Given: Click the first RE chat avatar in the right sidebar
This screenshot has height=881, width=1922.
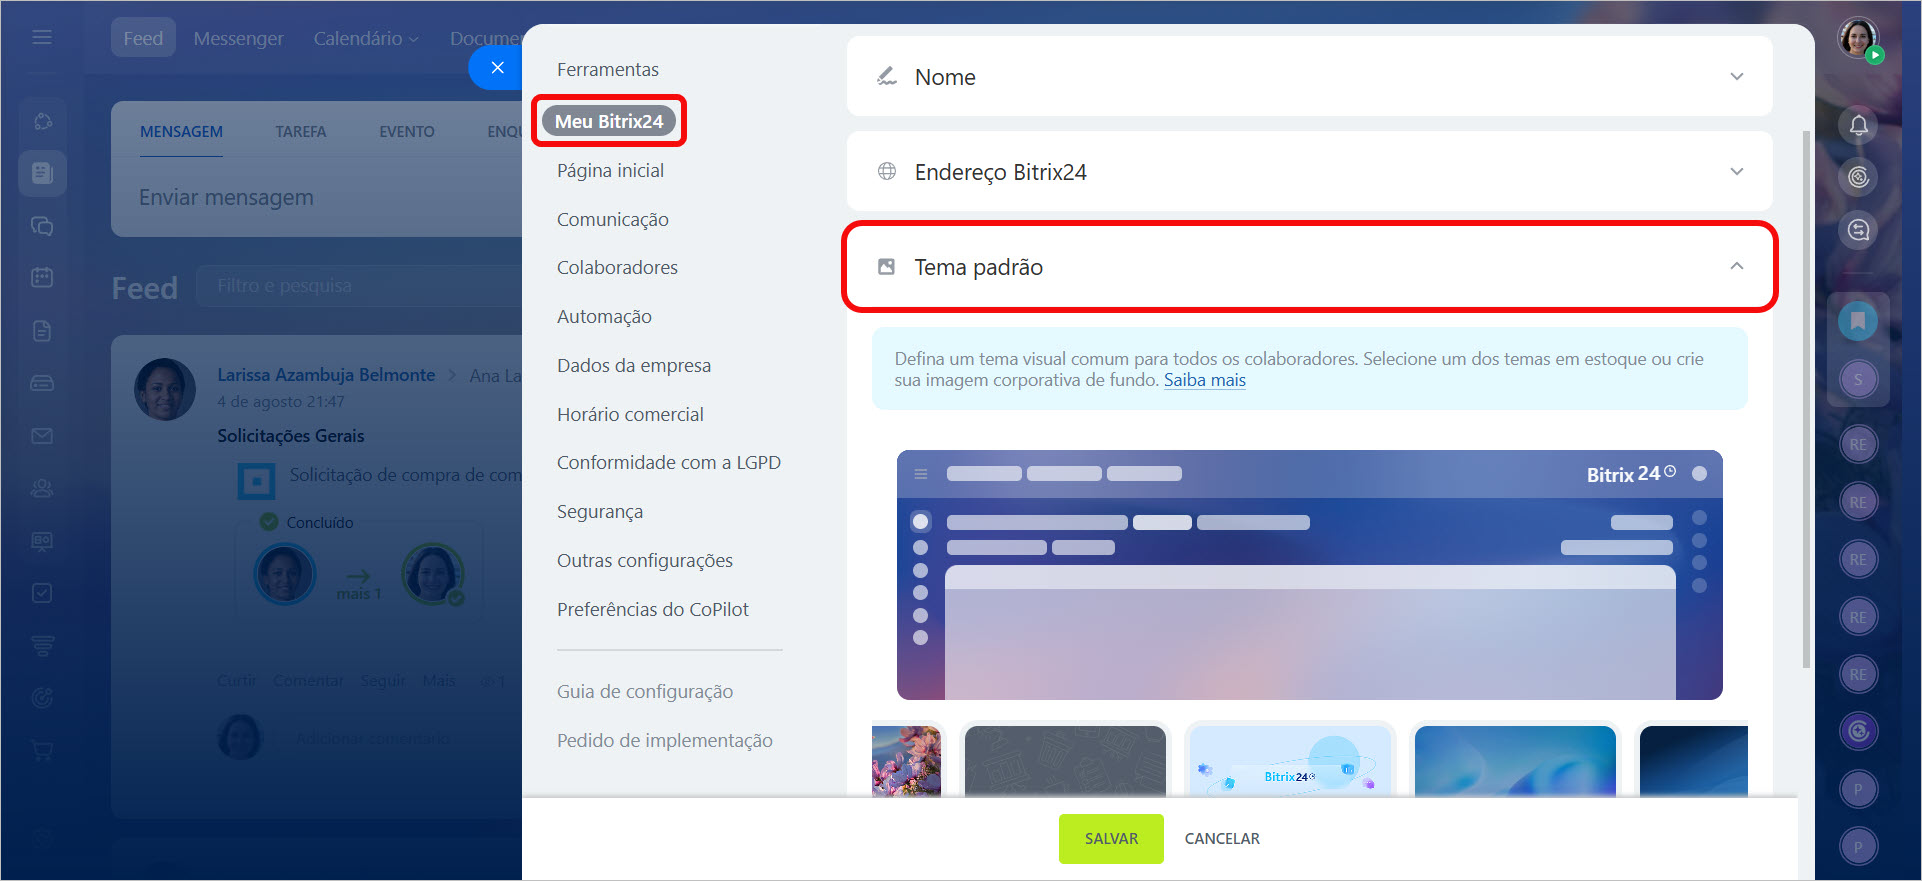Looking at the screenshot, I should coord(1858,444).
